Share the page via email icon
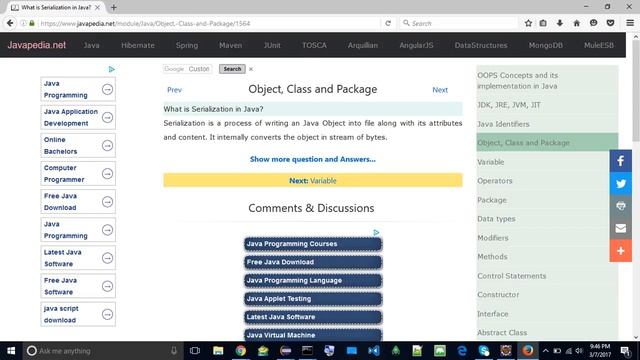The width and height of the screenshot is (640, 360). tap(620, 228)
